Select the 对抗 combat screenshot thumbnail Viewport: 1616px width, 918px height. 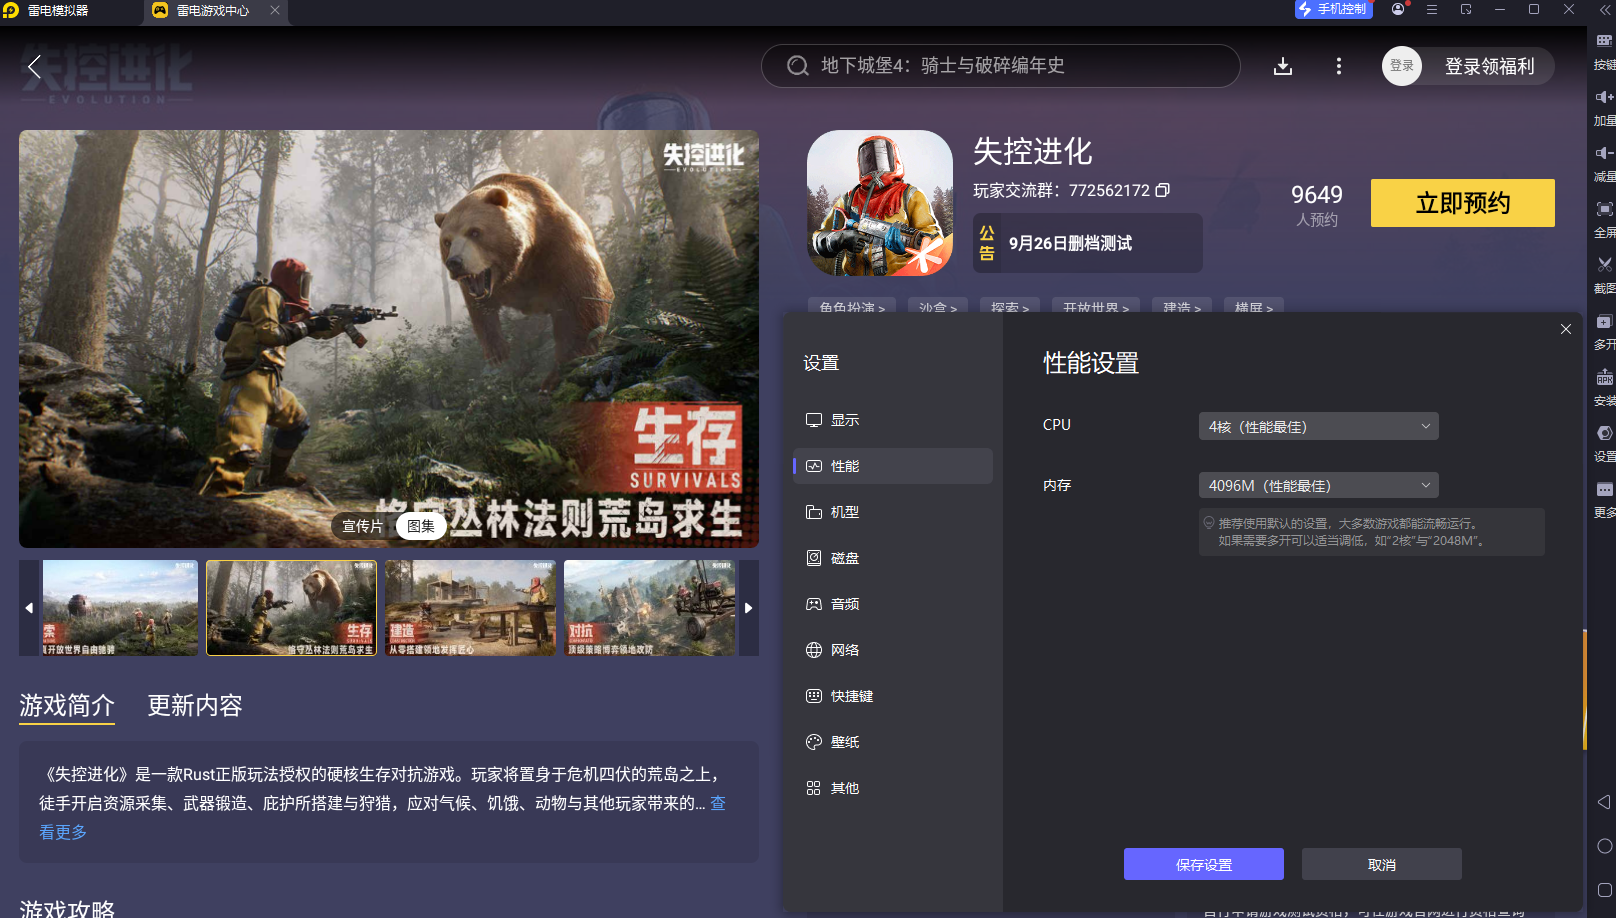649,608
